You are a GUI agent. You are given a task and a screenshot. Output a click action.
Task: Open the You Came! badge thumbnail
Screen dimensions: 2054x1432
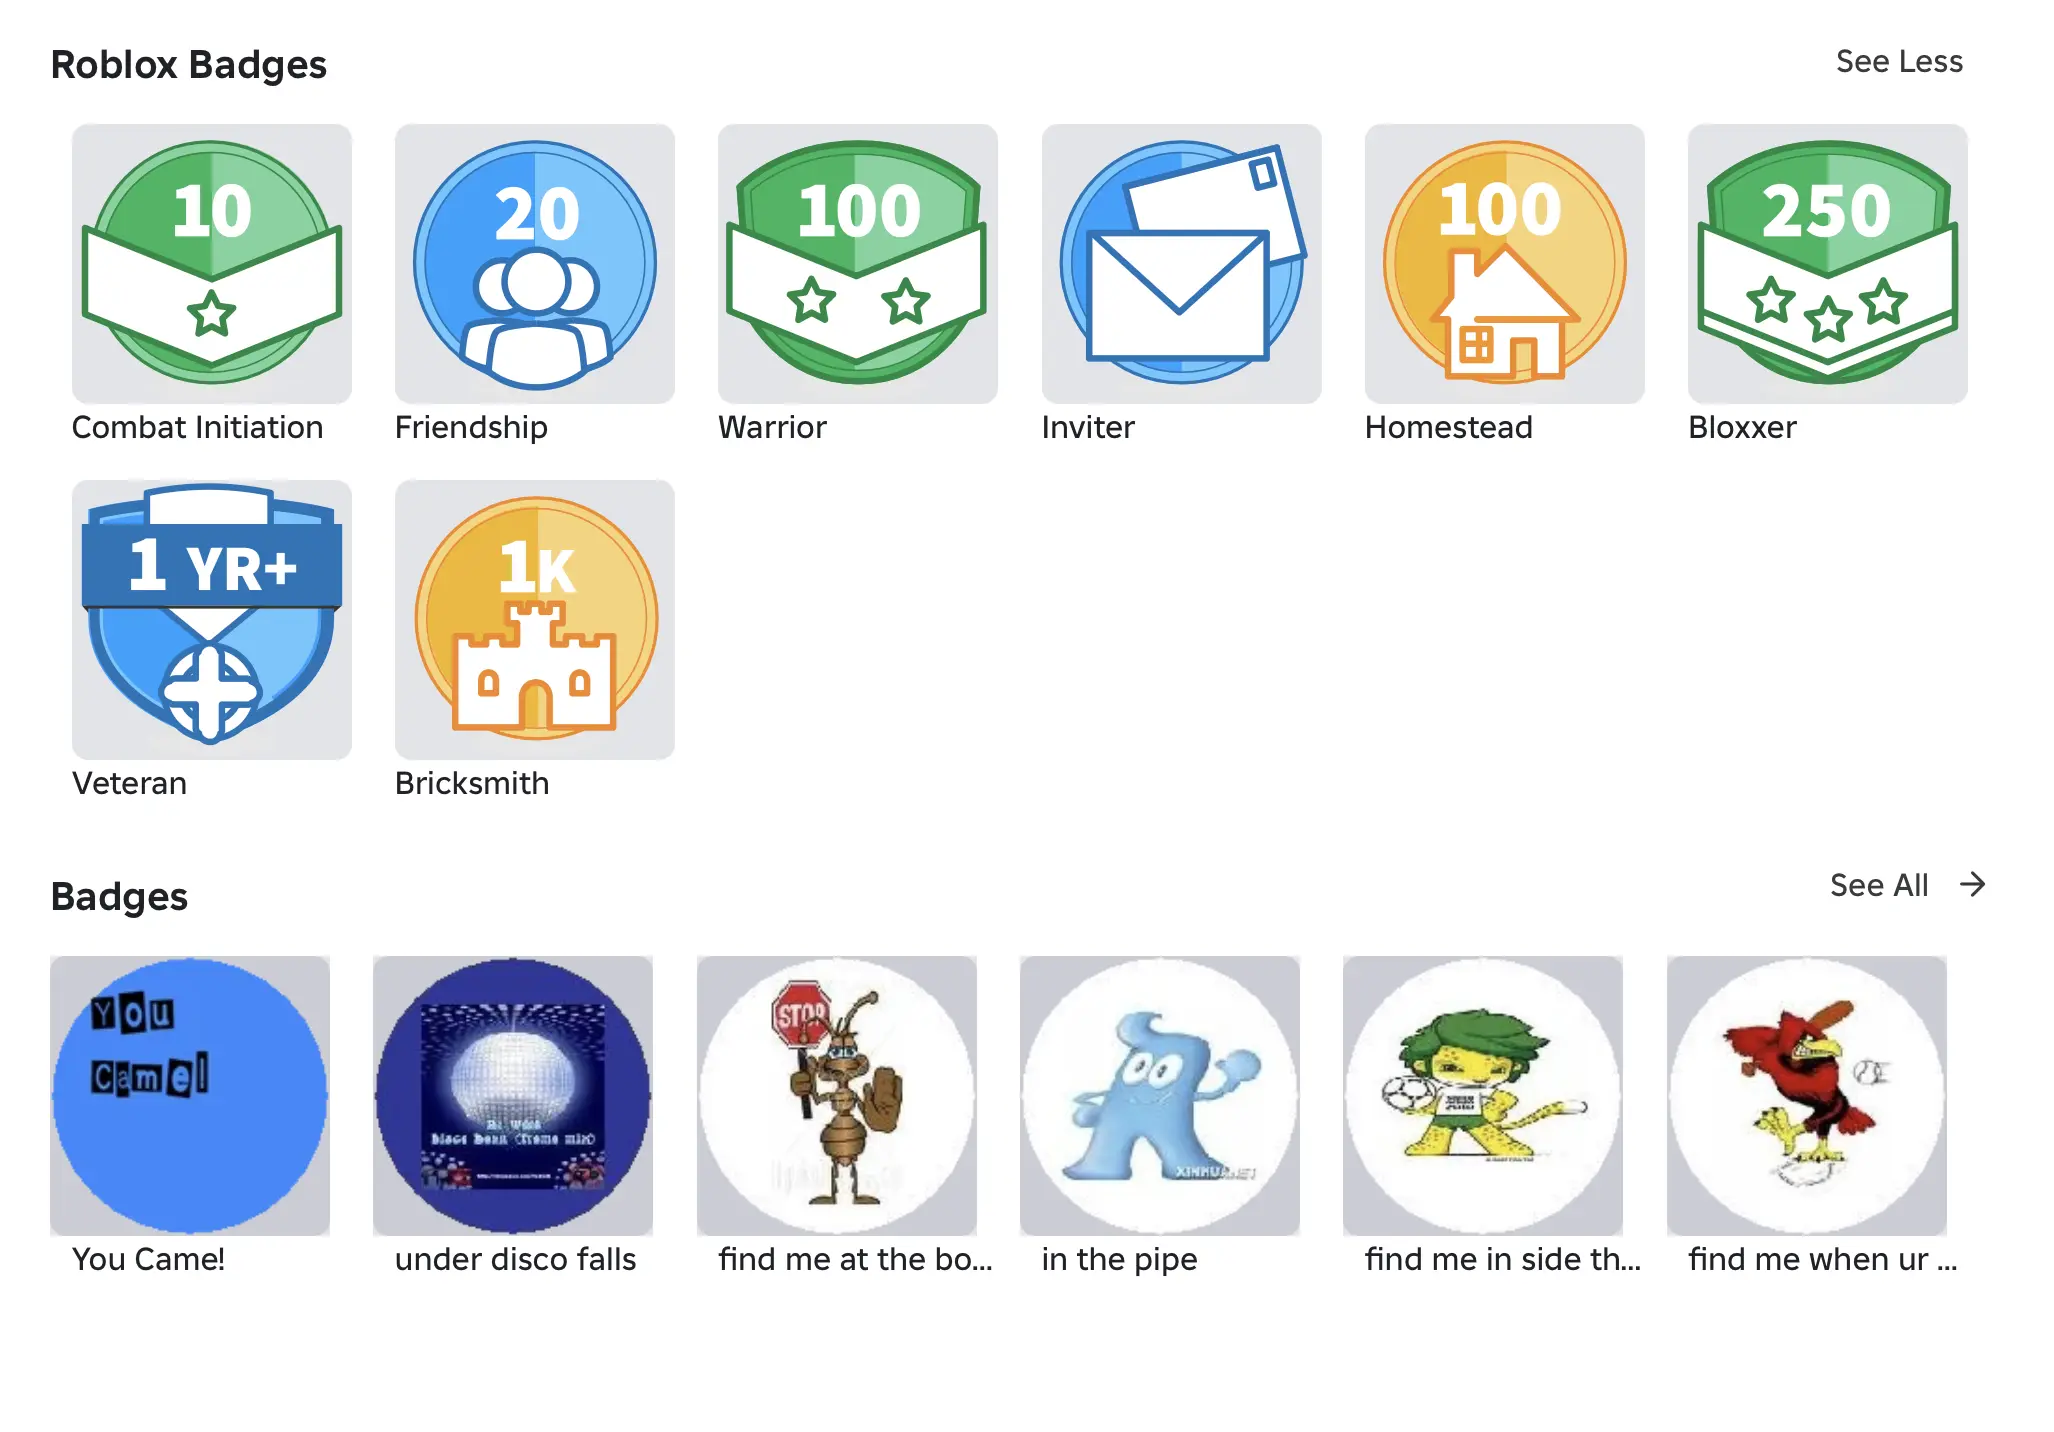click(x=189, y=1095)
